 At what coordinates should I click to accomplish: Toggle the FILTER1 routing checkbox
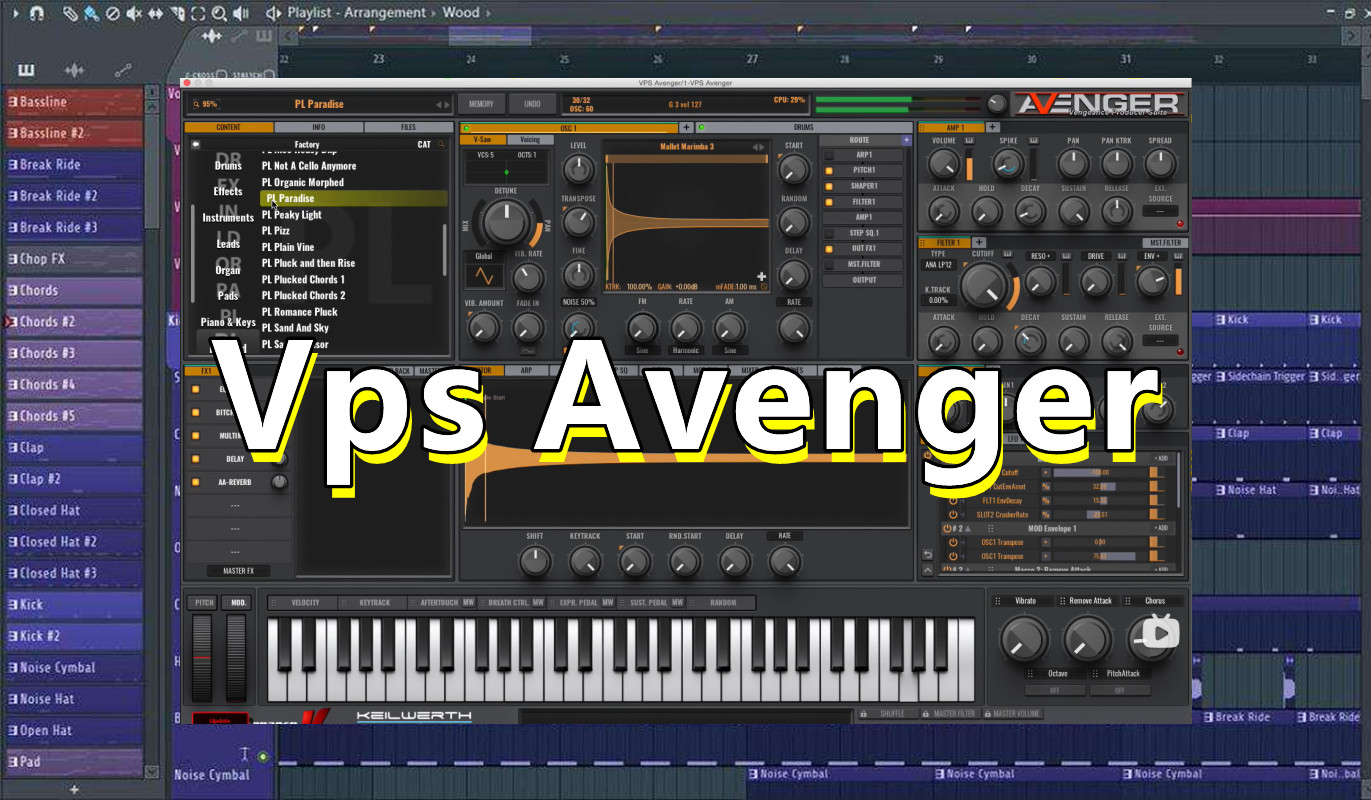click(828, 202)
